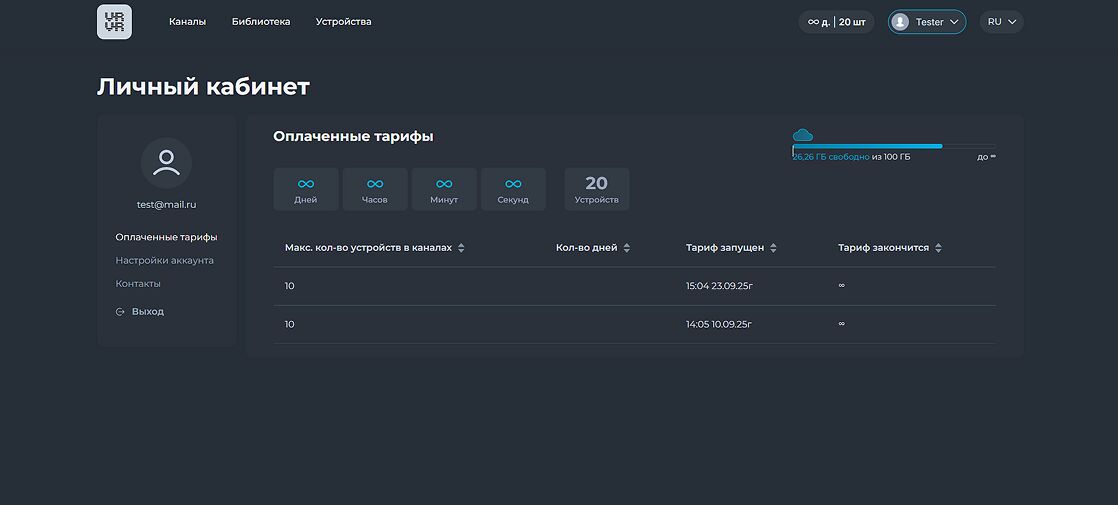
Task: Open the Каналы menu item
Action: tap(187, 22)
